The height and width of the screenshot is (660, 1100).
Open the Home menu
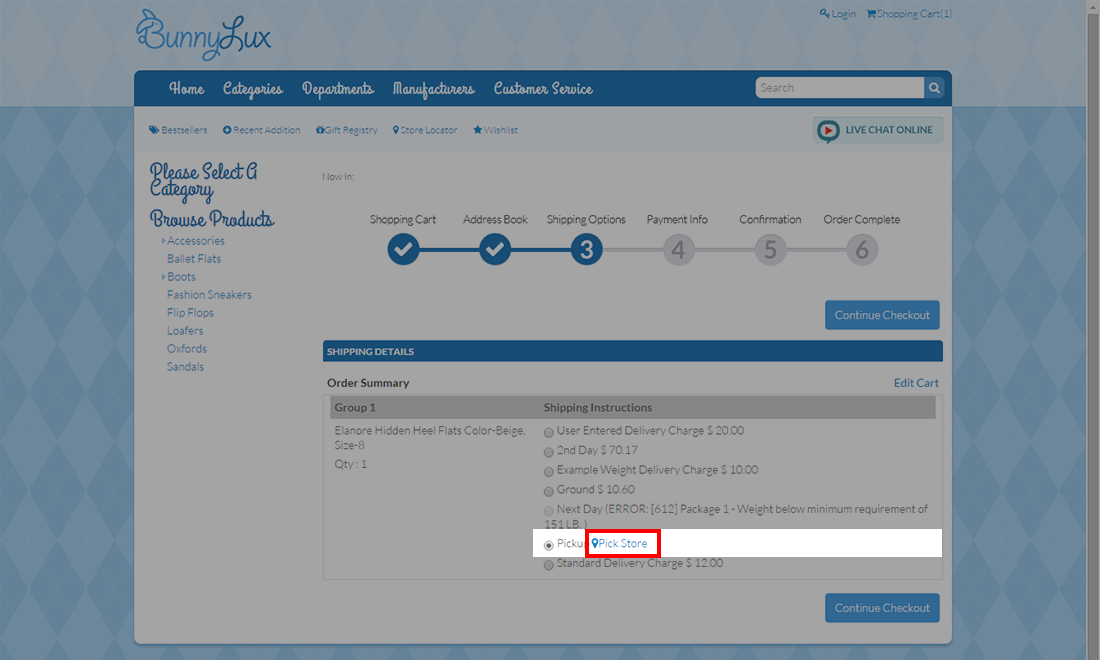pyautogui.click(x=187, y=88)
